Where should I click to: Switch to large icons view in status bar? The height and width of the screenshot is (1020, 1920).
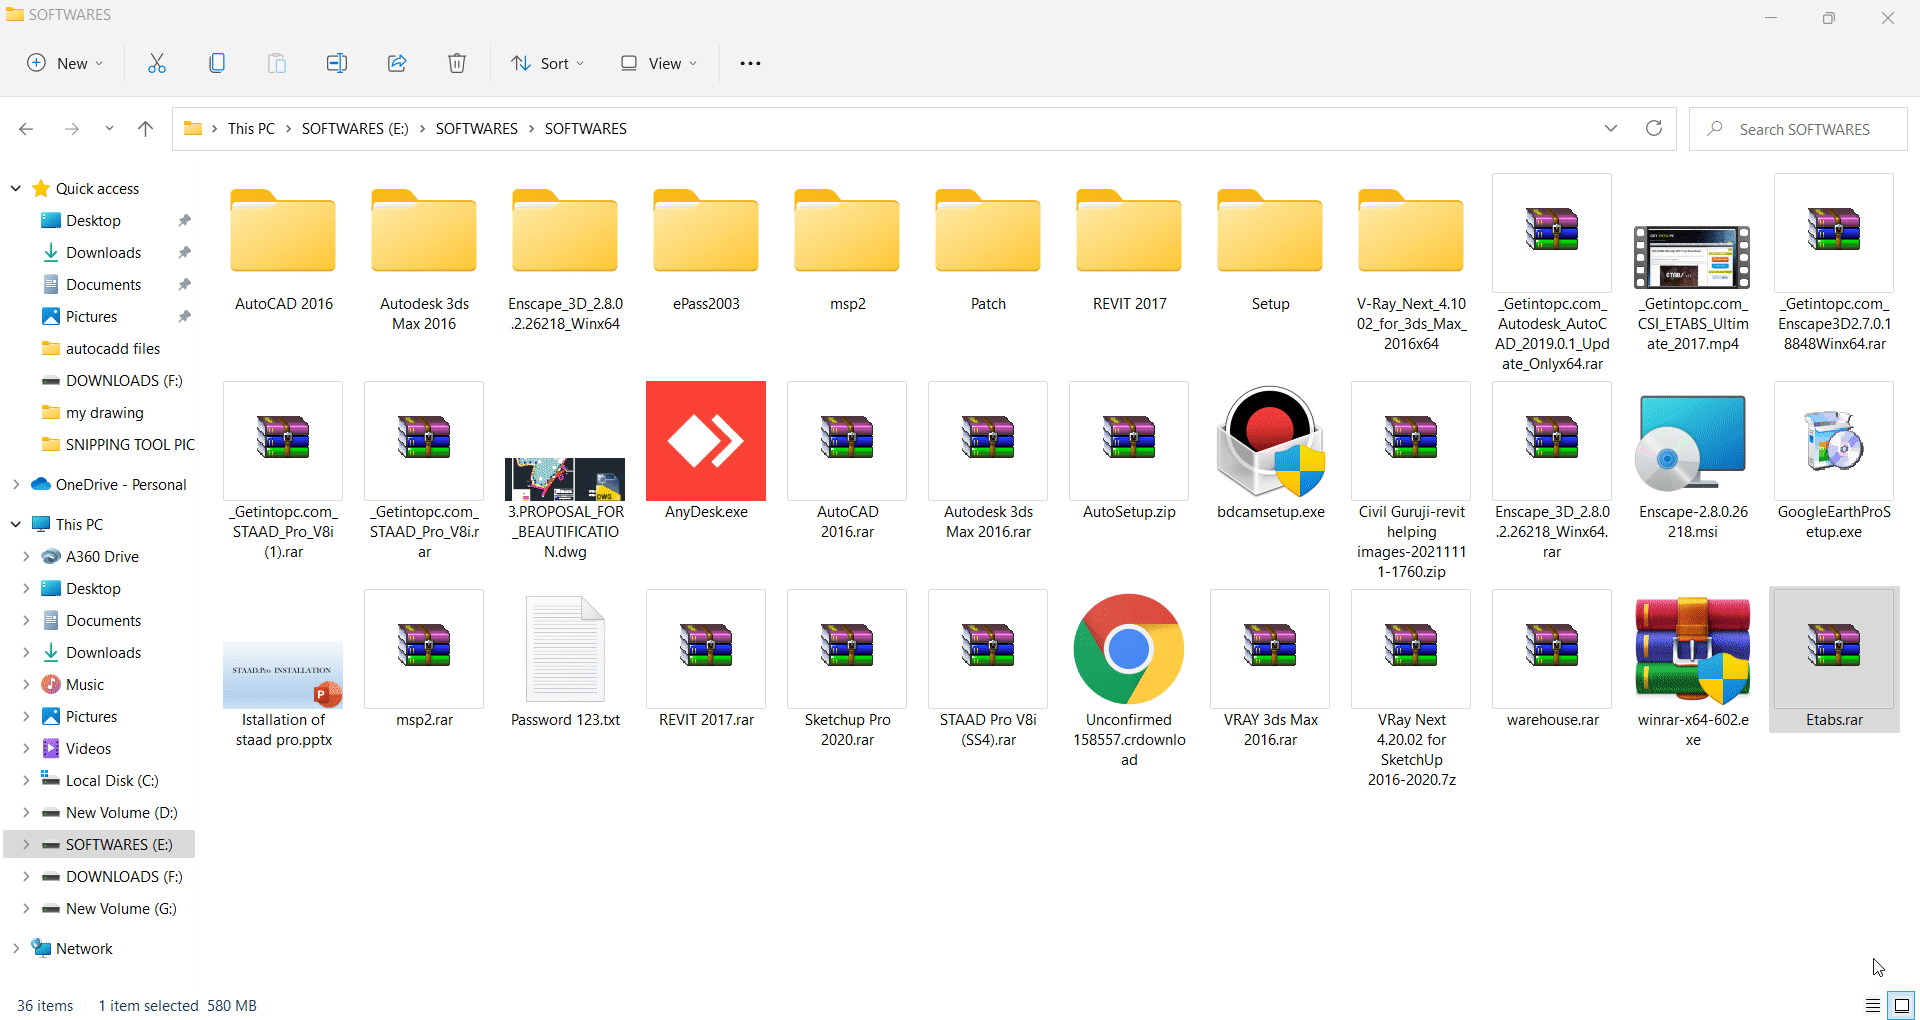click(x=1901, y=1005)
